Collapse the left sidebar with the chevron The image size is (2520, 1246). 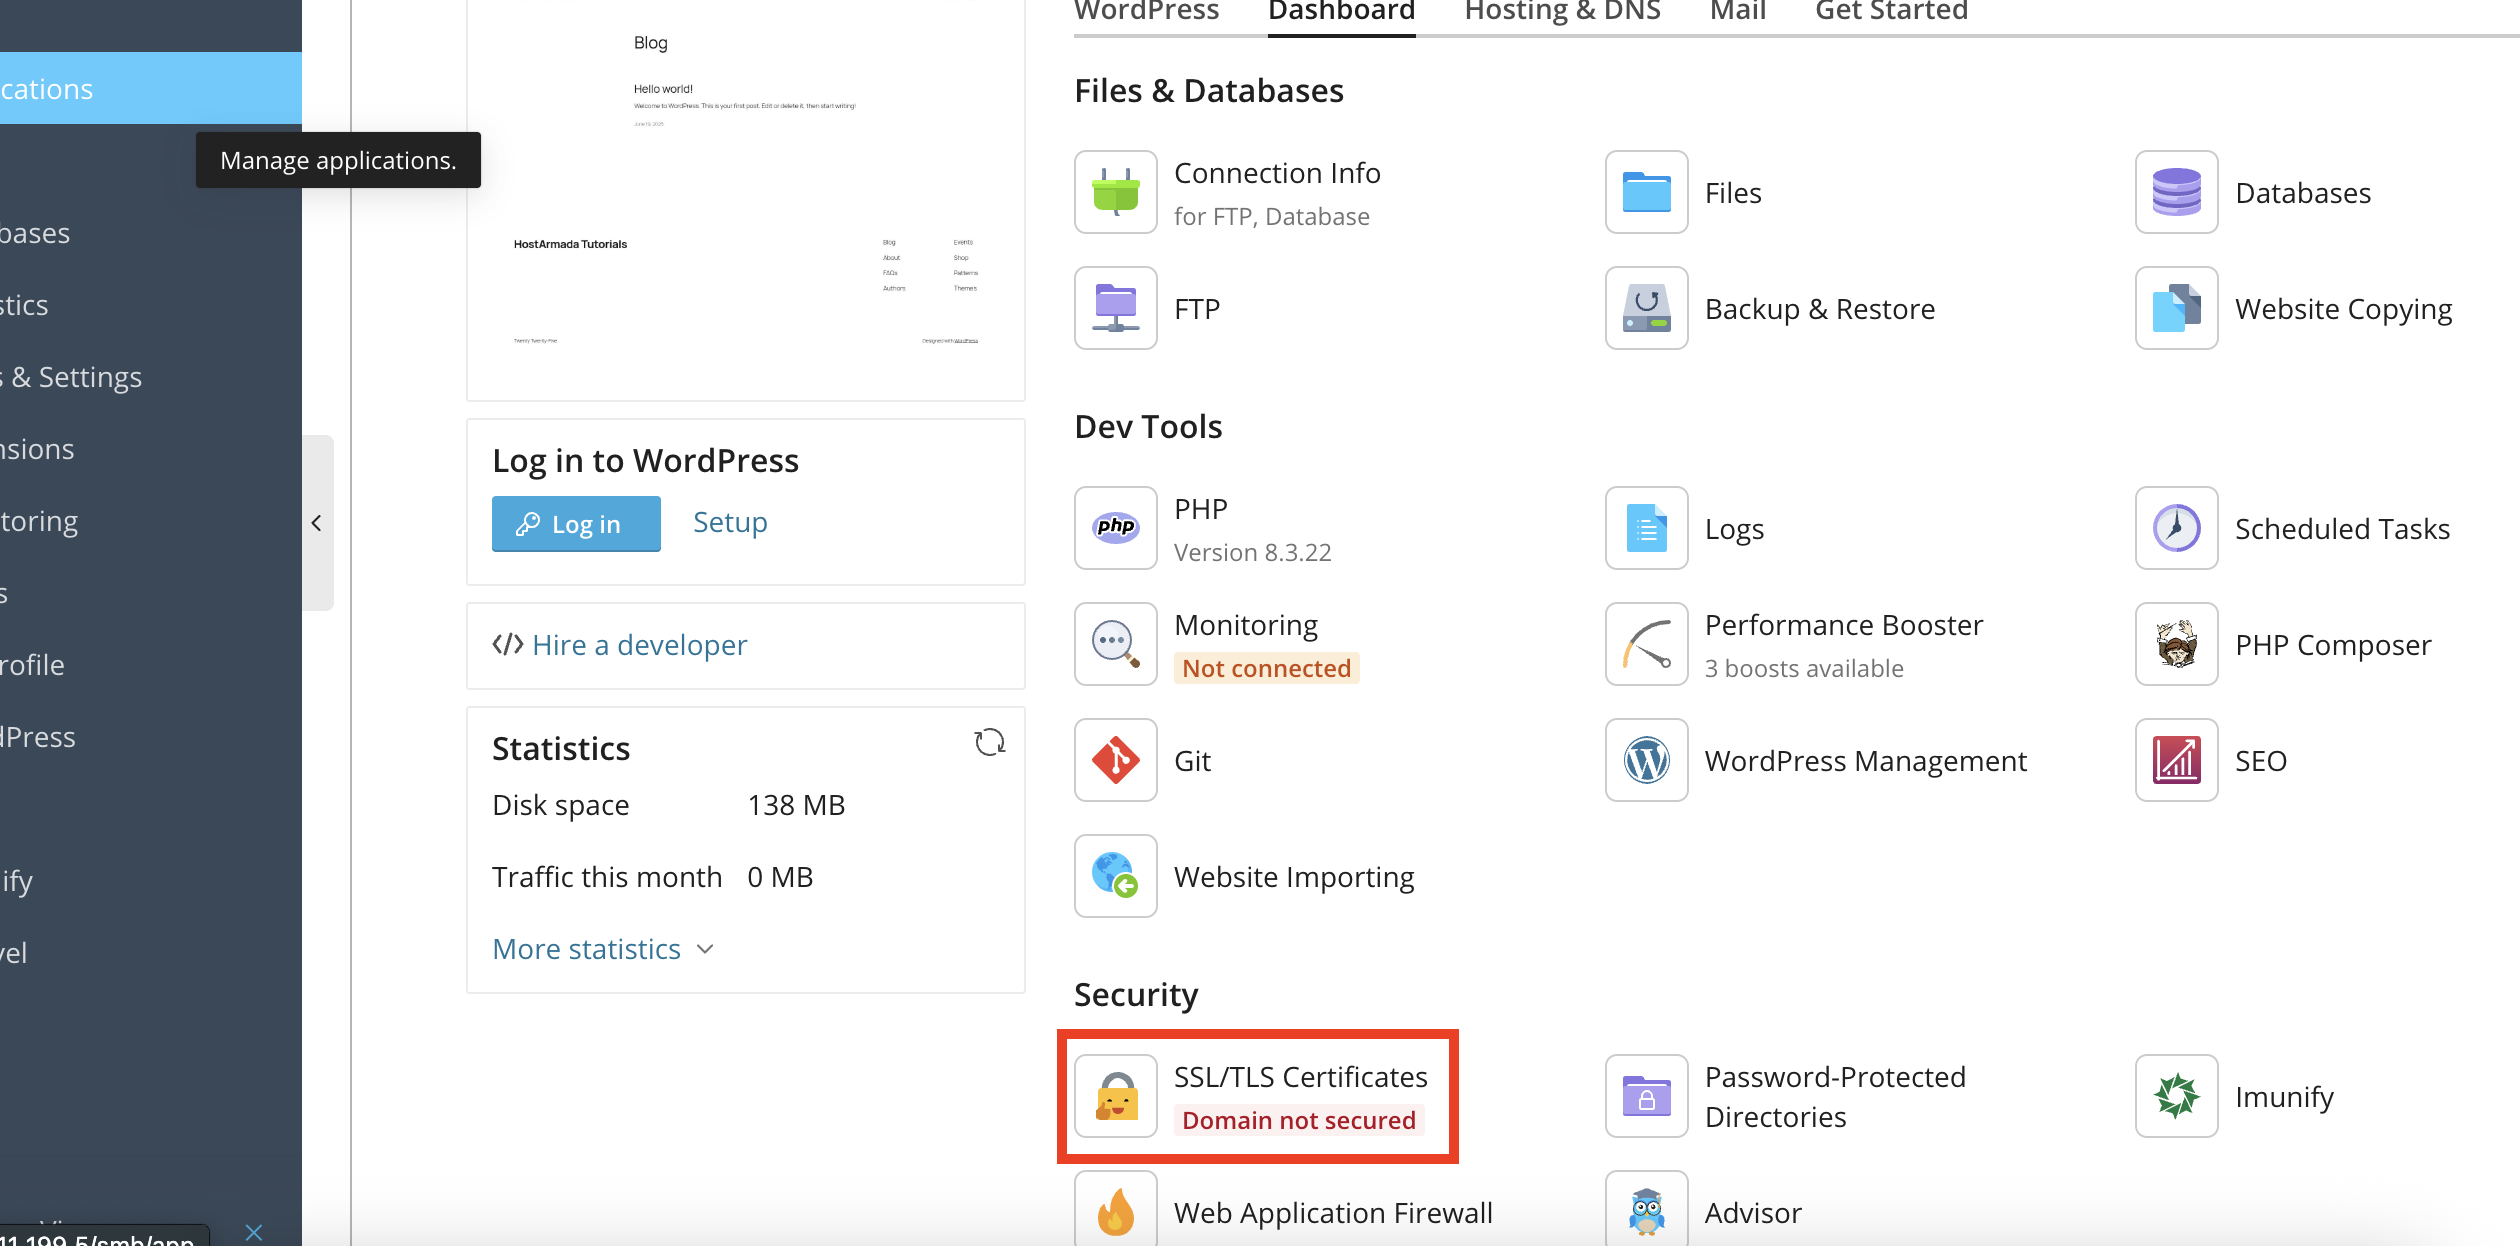click(316, 523)
